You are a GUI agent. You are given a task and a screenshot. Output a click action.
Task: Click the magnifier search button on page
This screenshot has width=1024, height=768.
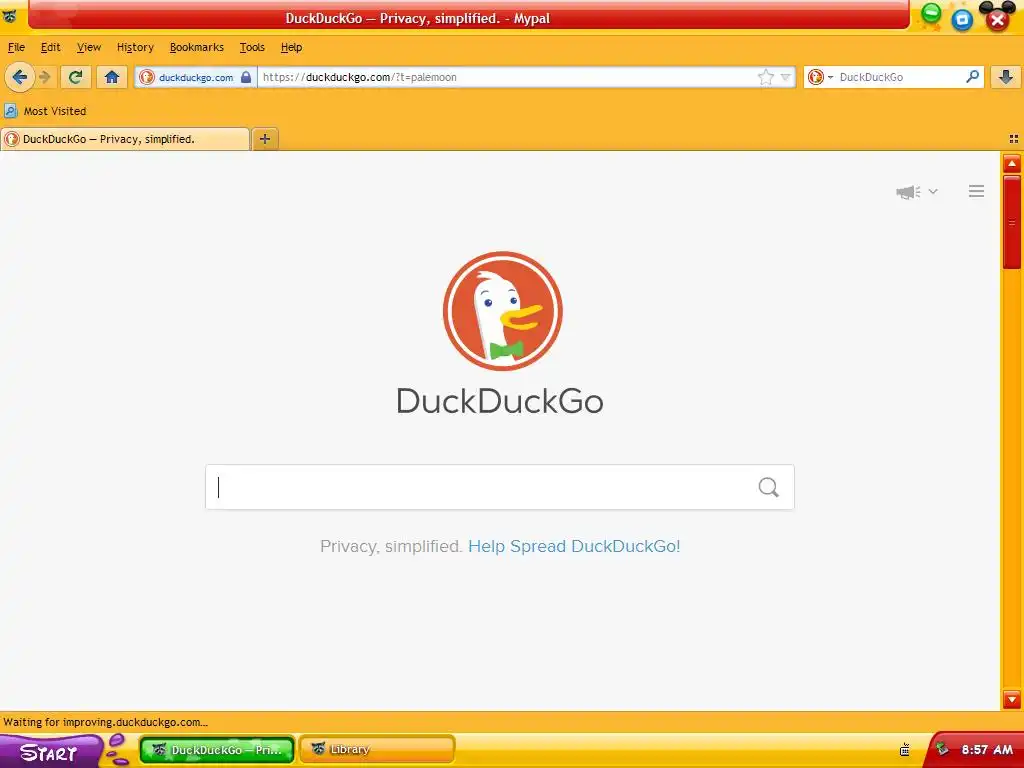769,487
